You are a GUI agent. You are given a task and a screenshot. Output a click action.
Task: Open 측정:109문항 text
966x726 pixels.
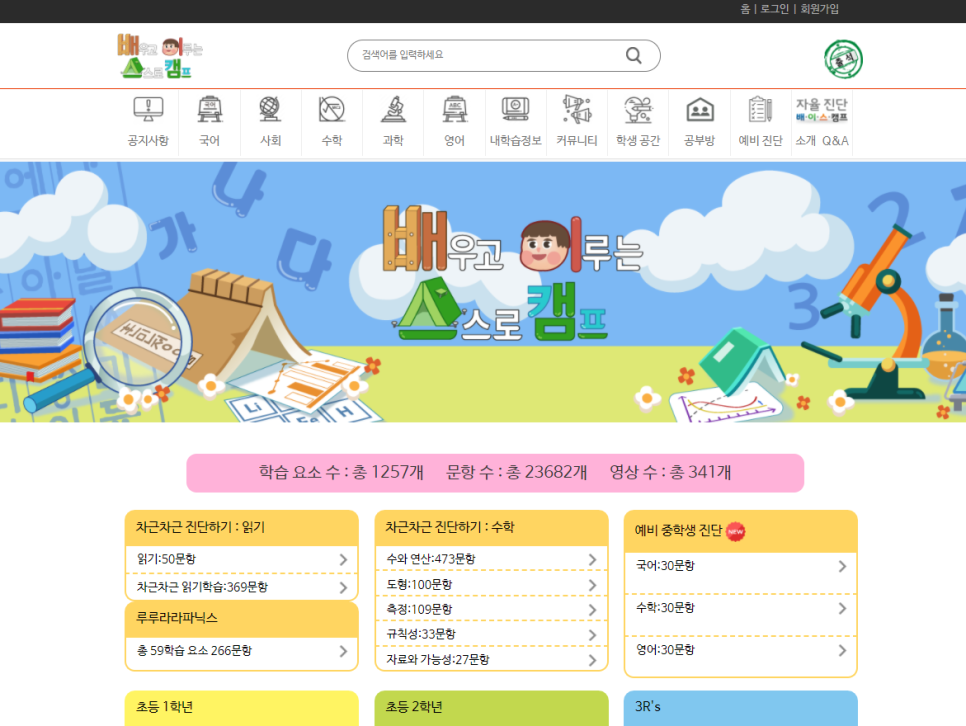[420, 609]
